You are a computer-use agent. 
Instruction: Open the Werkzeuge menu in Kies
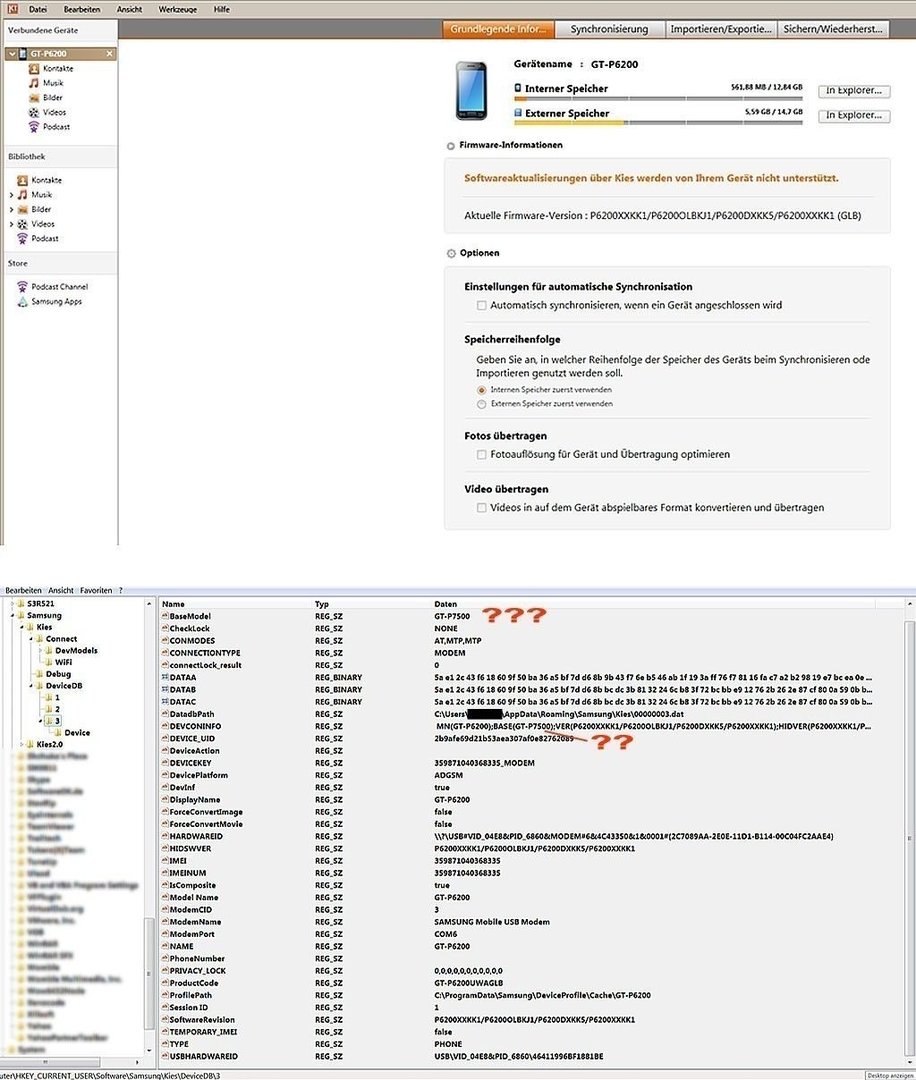click(x=178, y=9)
